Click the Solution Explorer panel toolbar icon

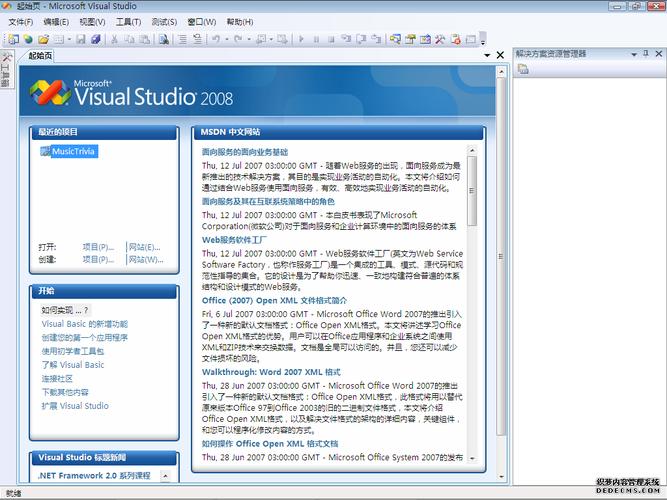click(523, 69)
